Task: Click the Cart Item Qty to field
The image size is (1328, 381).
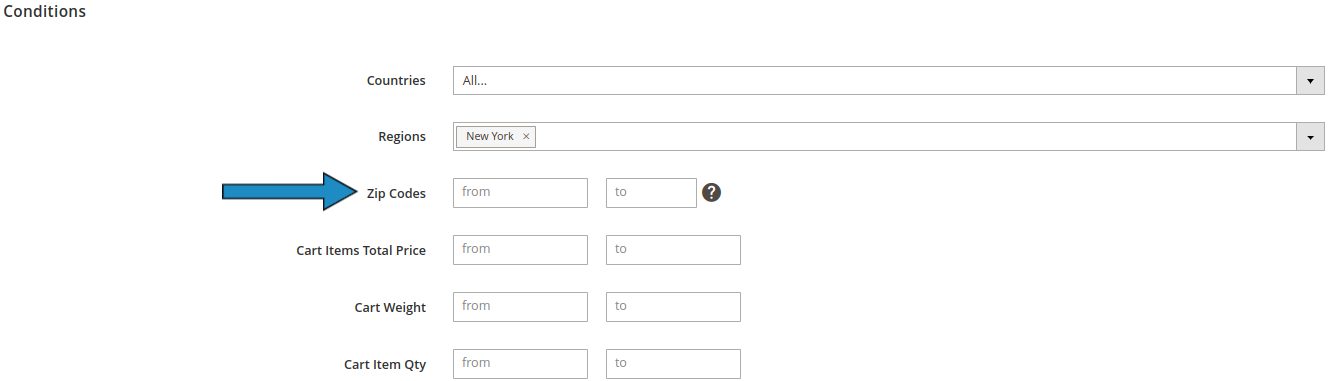Action: click(673, 364)
